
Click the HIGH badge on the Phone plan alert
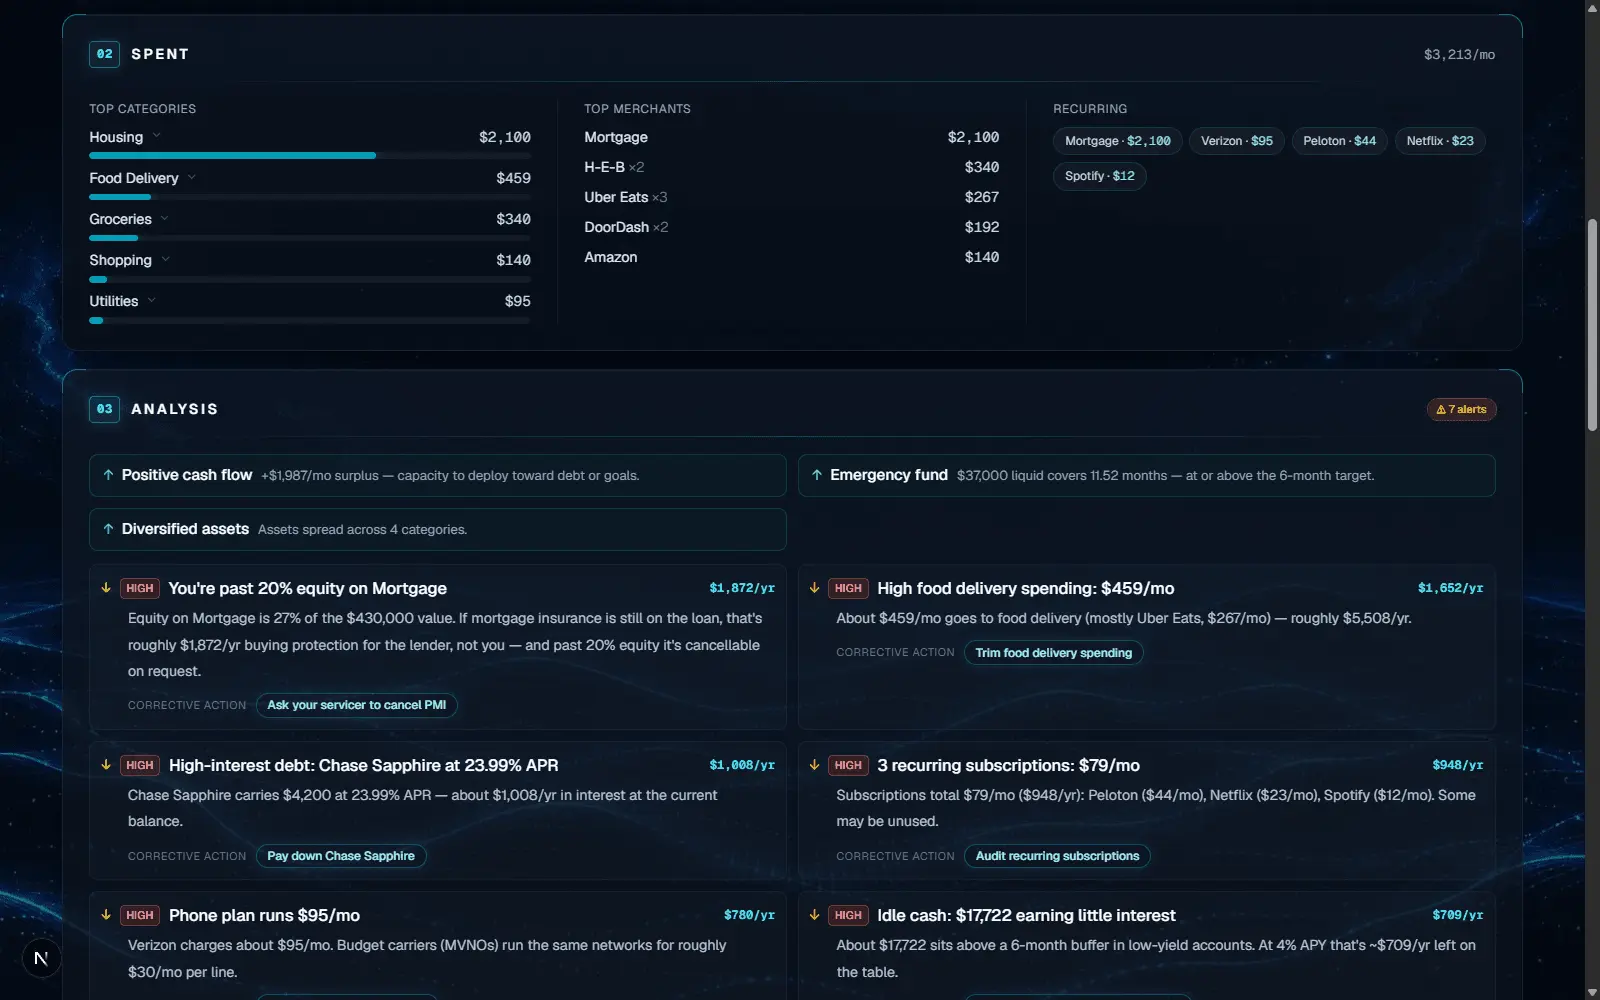click(140, 915)
